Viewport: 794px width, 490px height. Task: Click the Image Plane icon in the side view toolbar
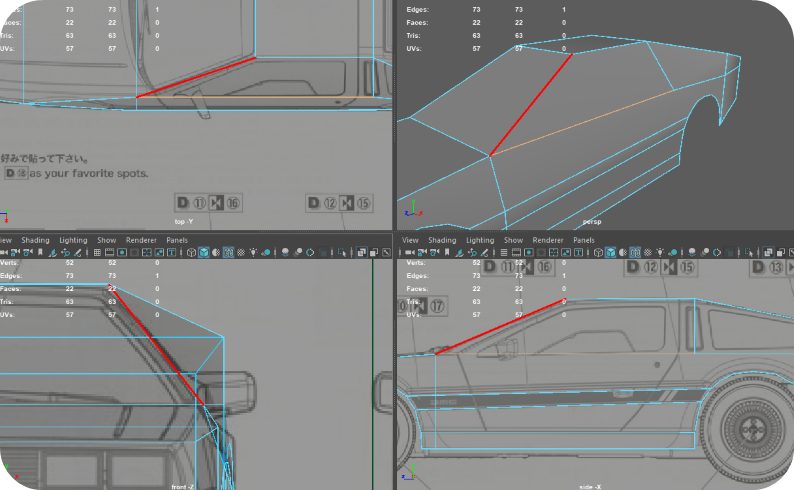click(459, 252)
